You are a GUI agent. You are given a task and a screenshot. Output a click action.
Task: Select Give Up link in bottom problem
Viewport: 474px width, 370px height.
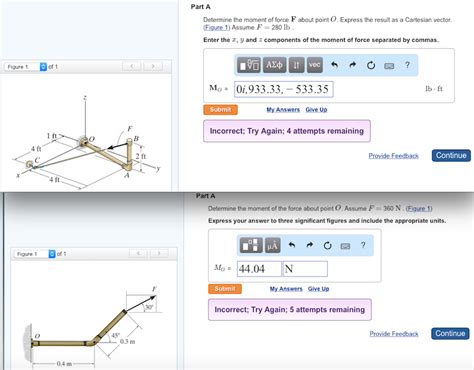click(x=318, y=289)
